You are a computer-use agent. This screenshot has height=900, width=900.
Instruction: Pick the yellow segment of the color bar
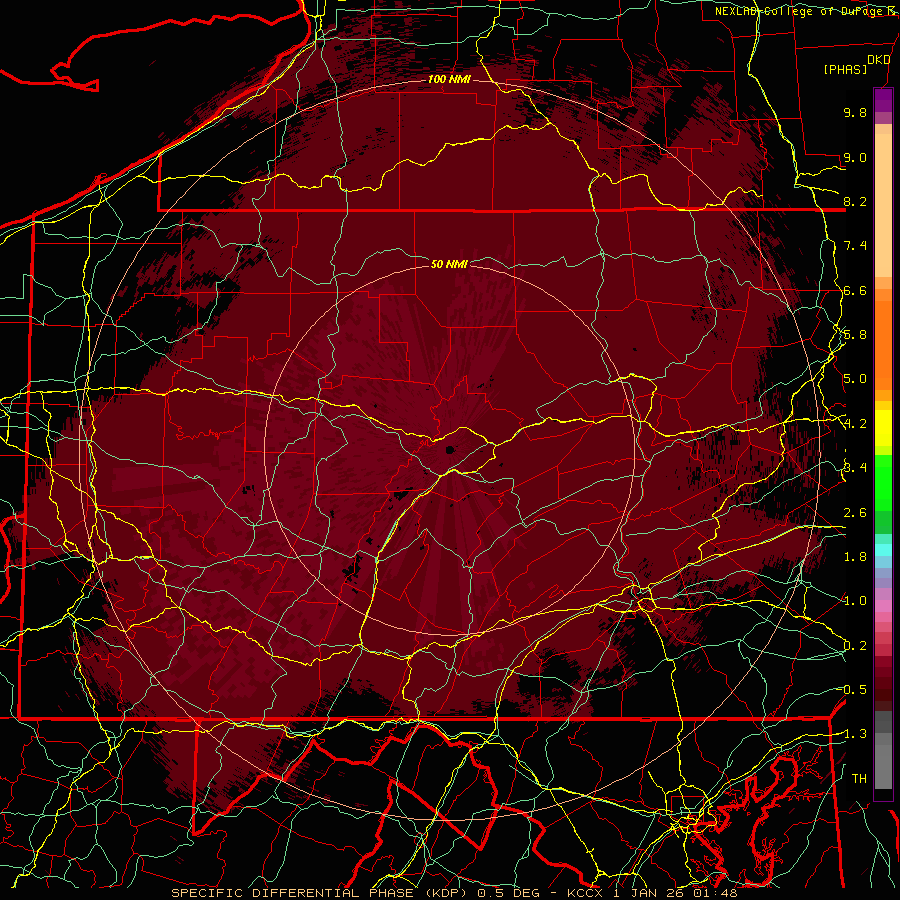point(883,428)
